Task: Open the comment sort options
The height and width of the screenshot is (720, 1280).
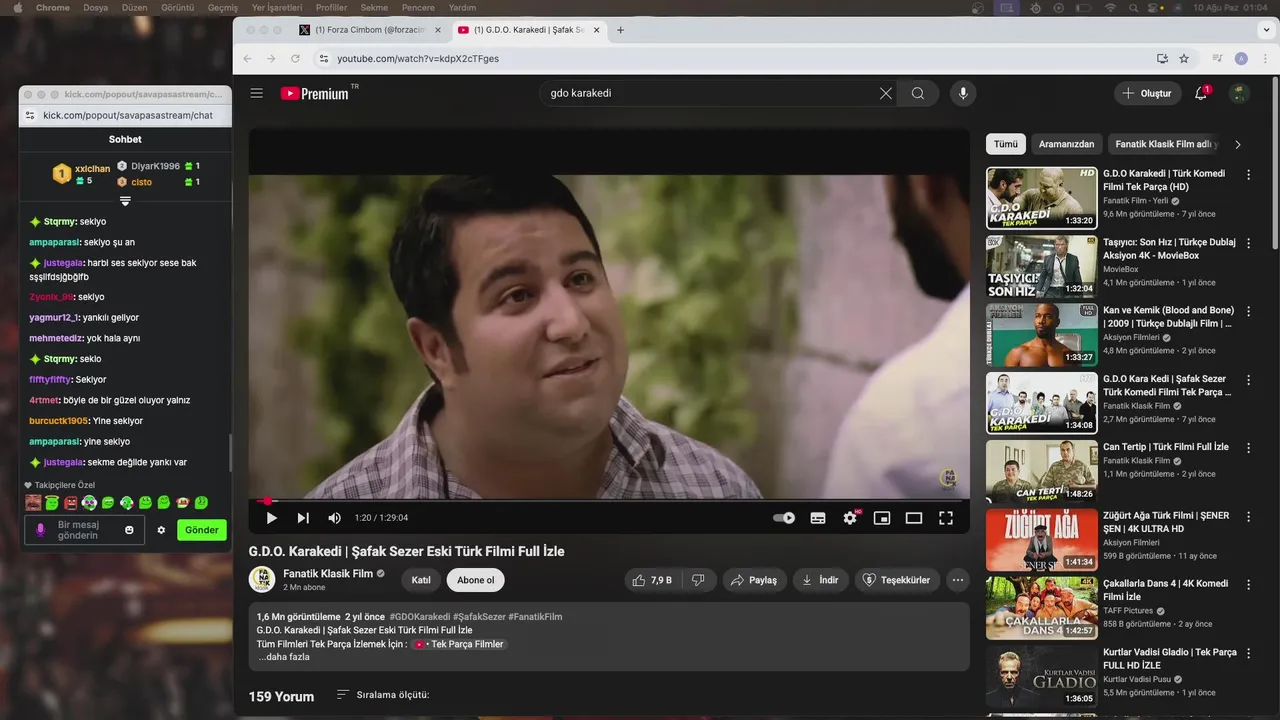Action: (383, 695)
